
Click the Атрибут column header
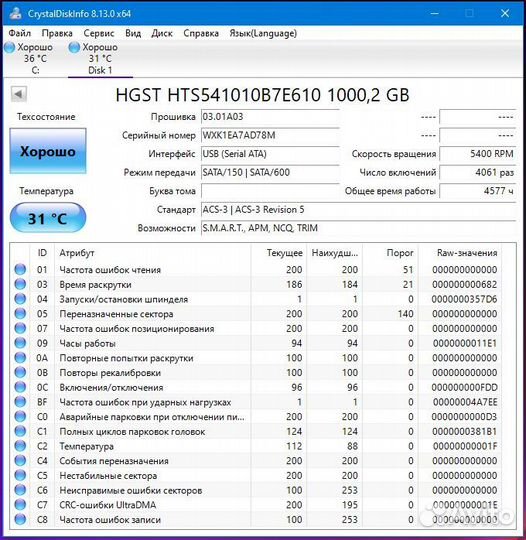pyautogui.click(x=153, y=253)
